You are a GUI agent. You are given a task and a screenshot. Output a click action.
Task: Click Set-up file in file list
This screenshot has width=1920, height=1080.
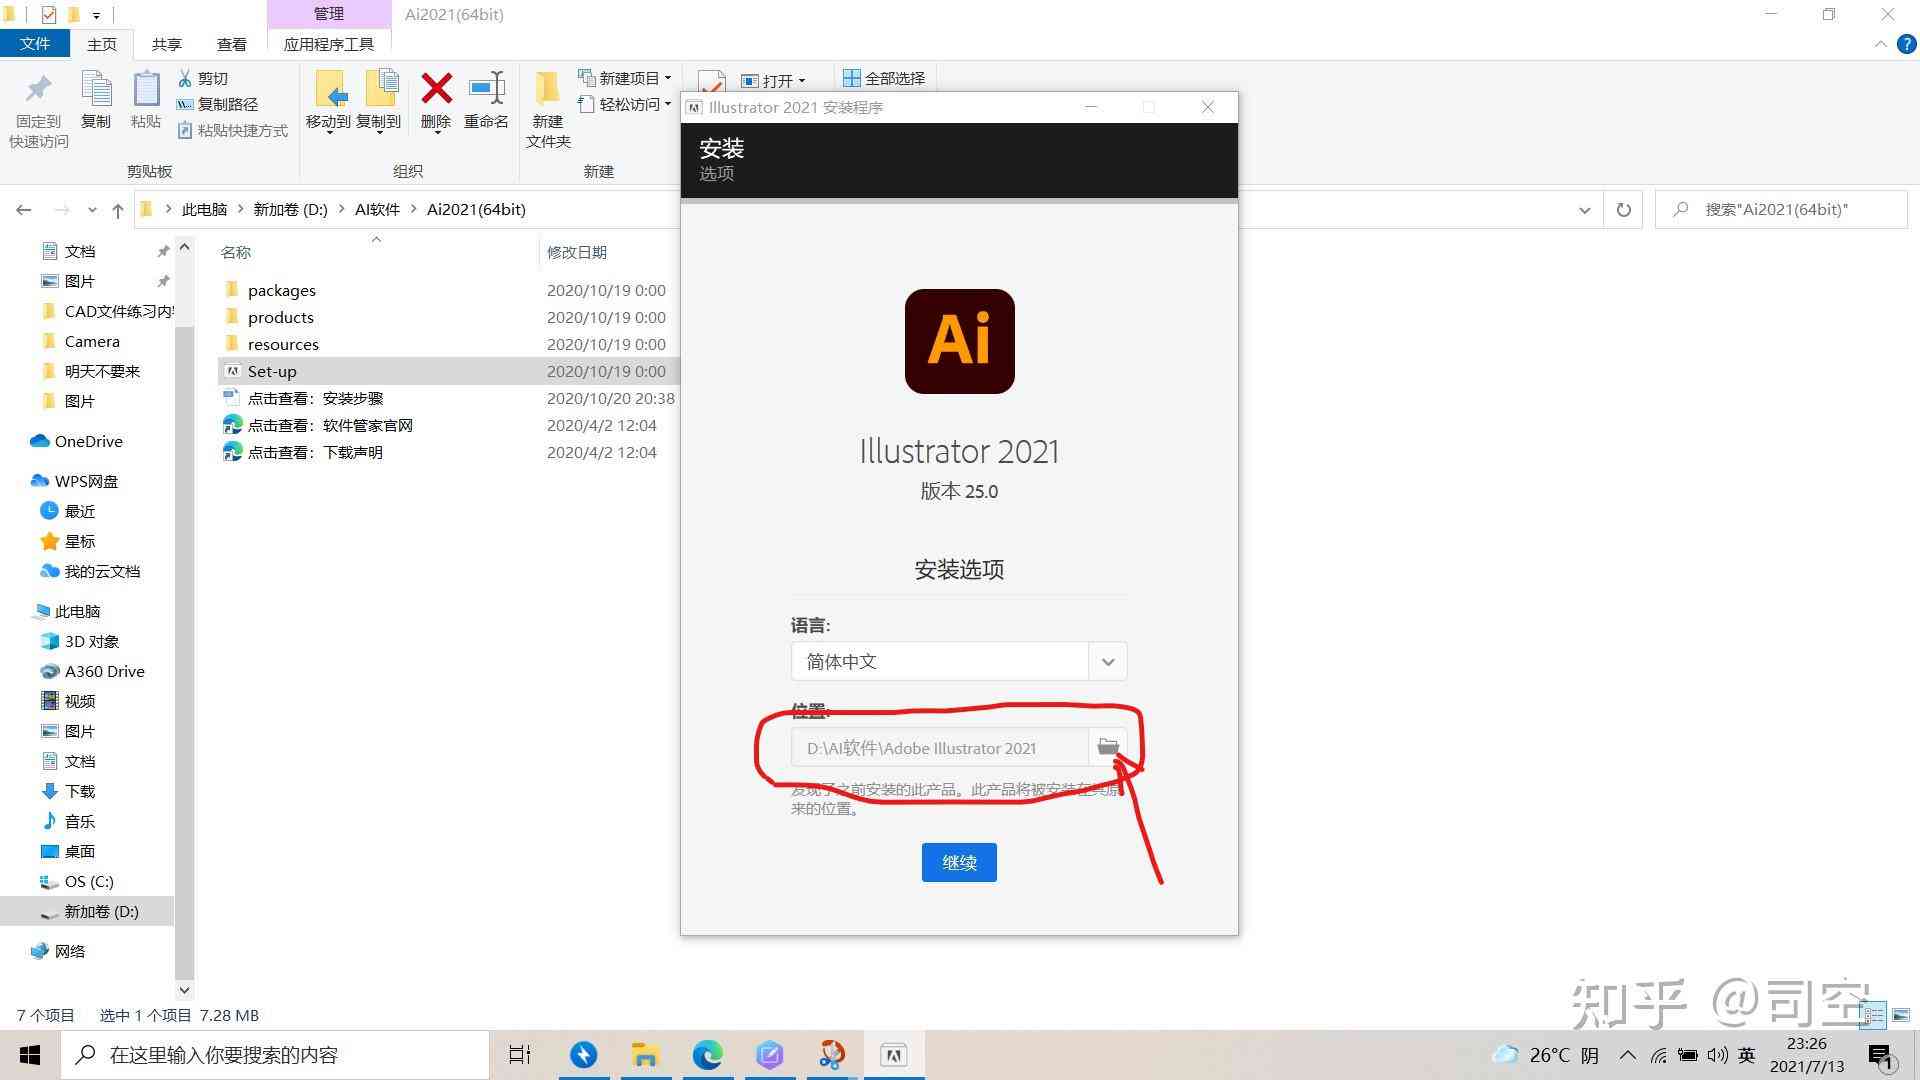(272, 371)
